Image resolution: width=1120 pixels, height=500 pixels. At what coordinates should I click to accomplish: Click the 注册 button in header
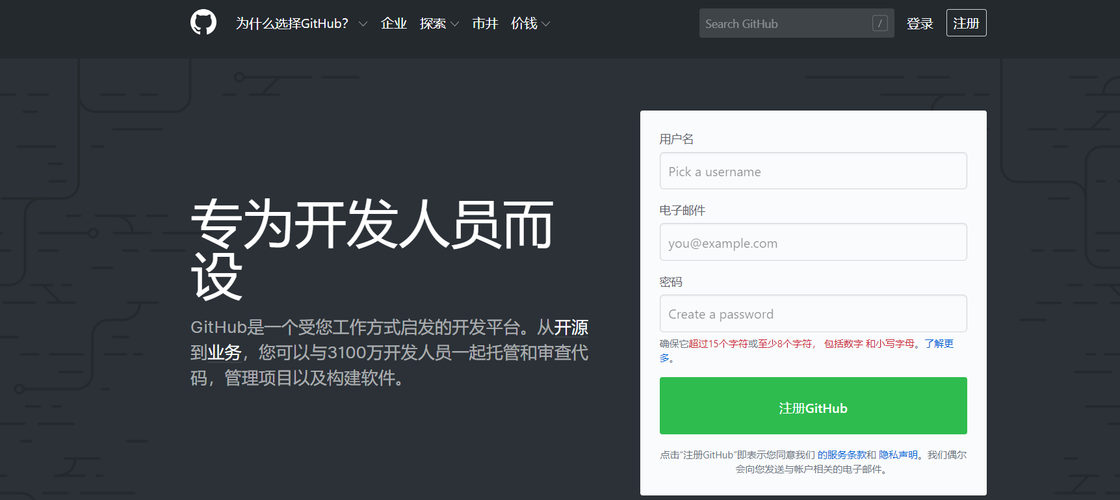(x=966, y=23)
